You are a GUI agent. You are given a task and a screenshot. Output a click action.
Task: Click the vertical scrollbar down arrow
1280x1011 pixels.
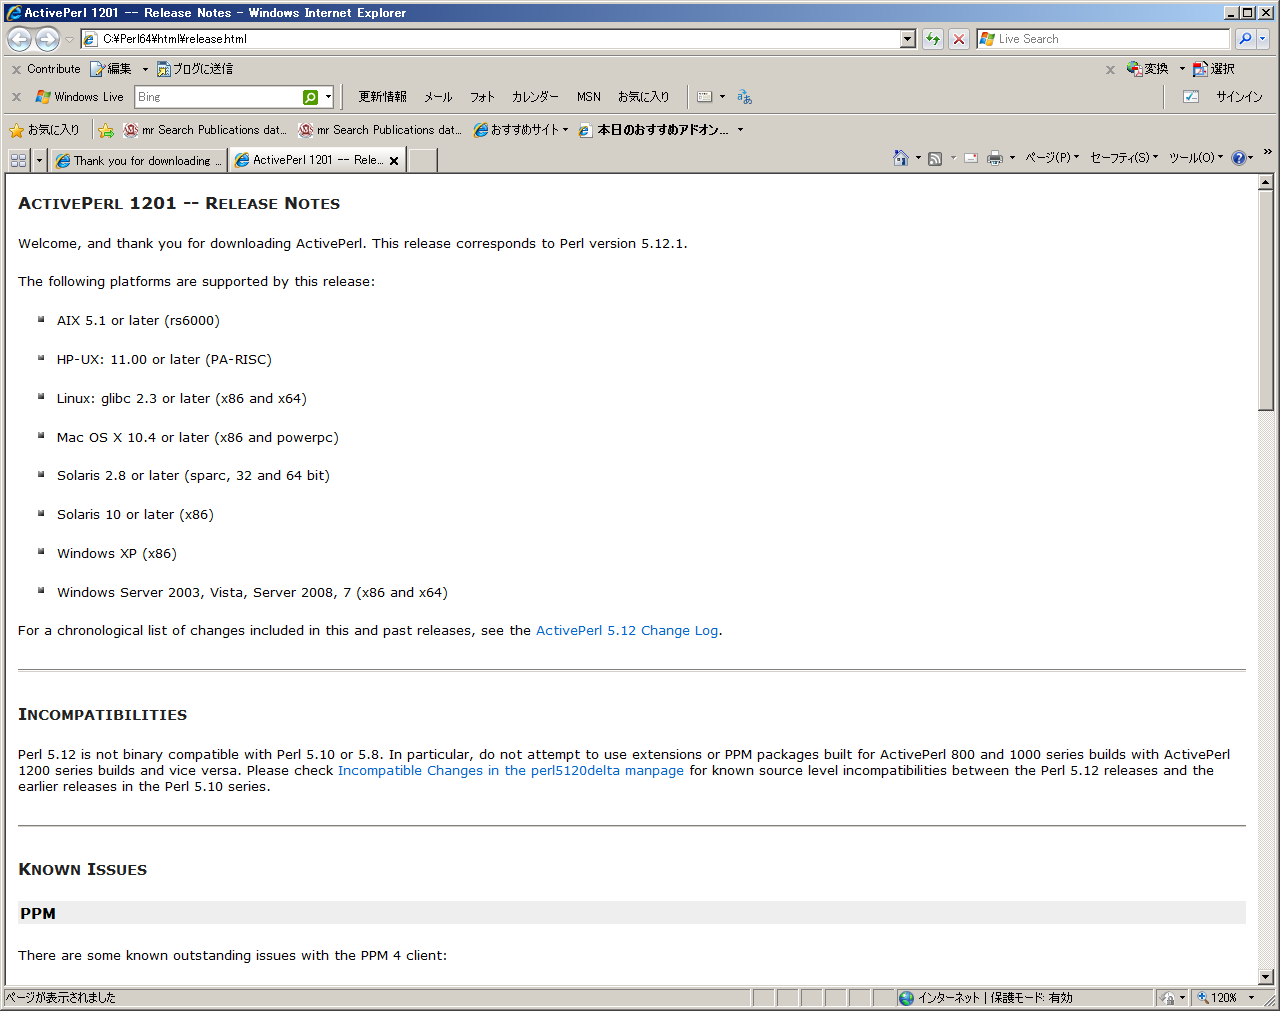[1266, 977]
